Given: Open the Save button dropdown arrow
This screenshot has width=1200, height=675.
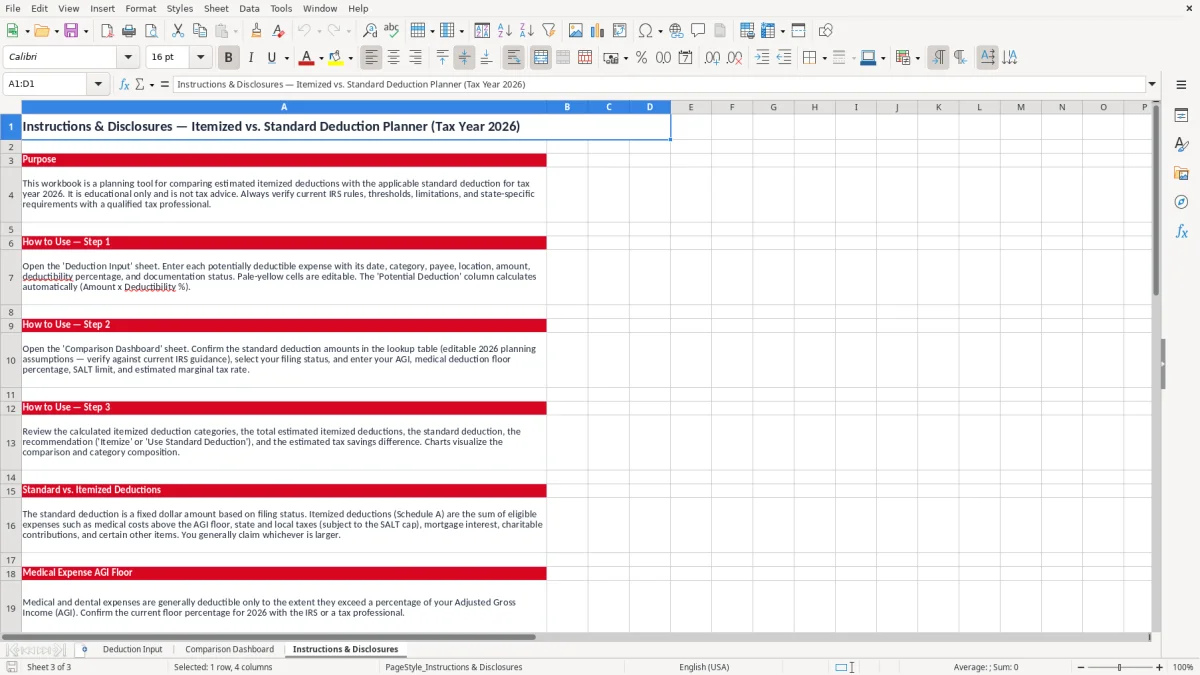Looking at the screenshot, I should click(86, 31).
